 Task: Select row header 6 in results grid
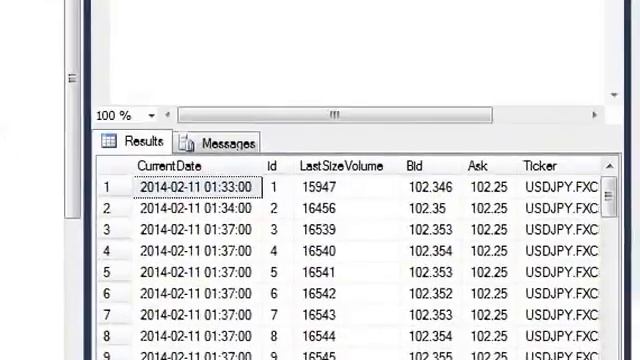click(x=115, y=293)
